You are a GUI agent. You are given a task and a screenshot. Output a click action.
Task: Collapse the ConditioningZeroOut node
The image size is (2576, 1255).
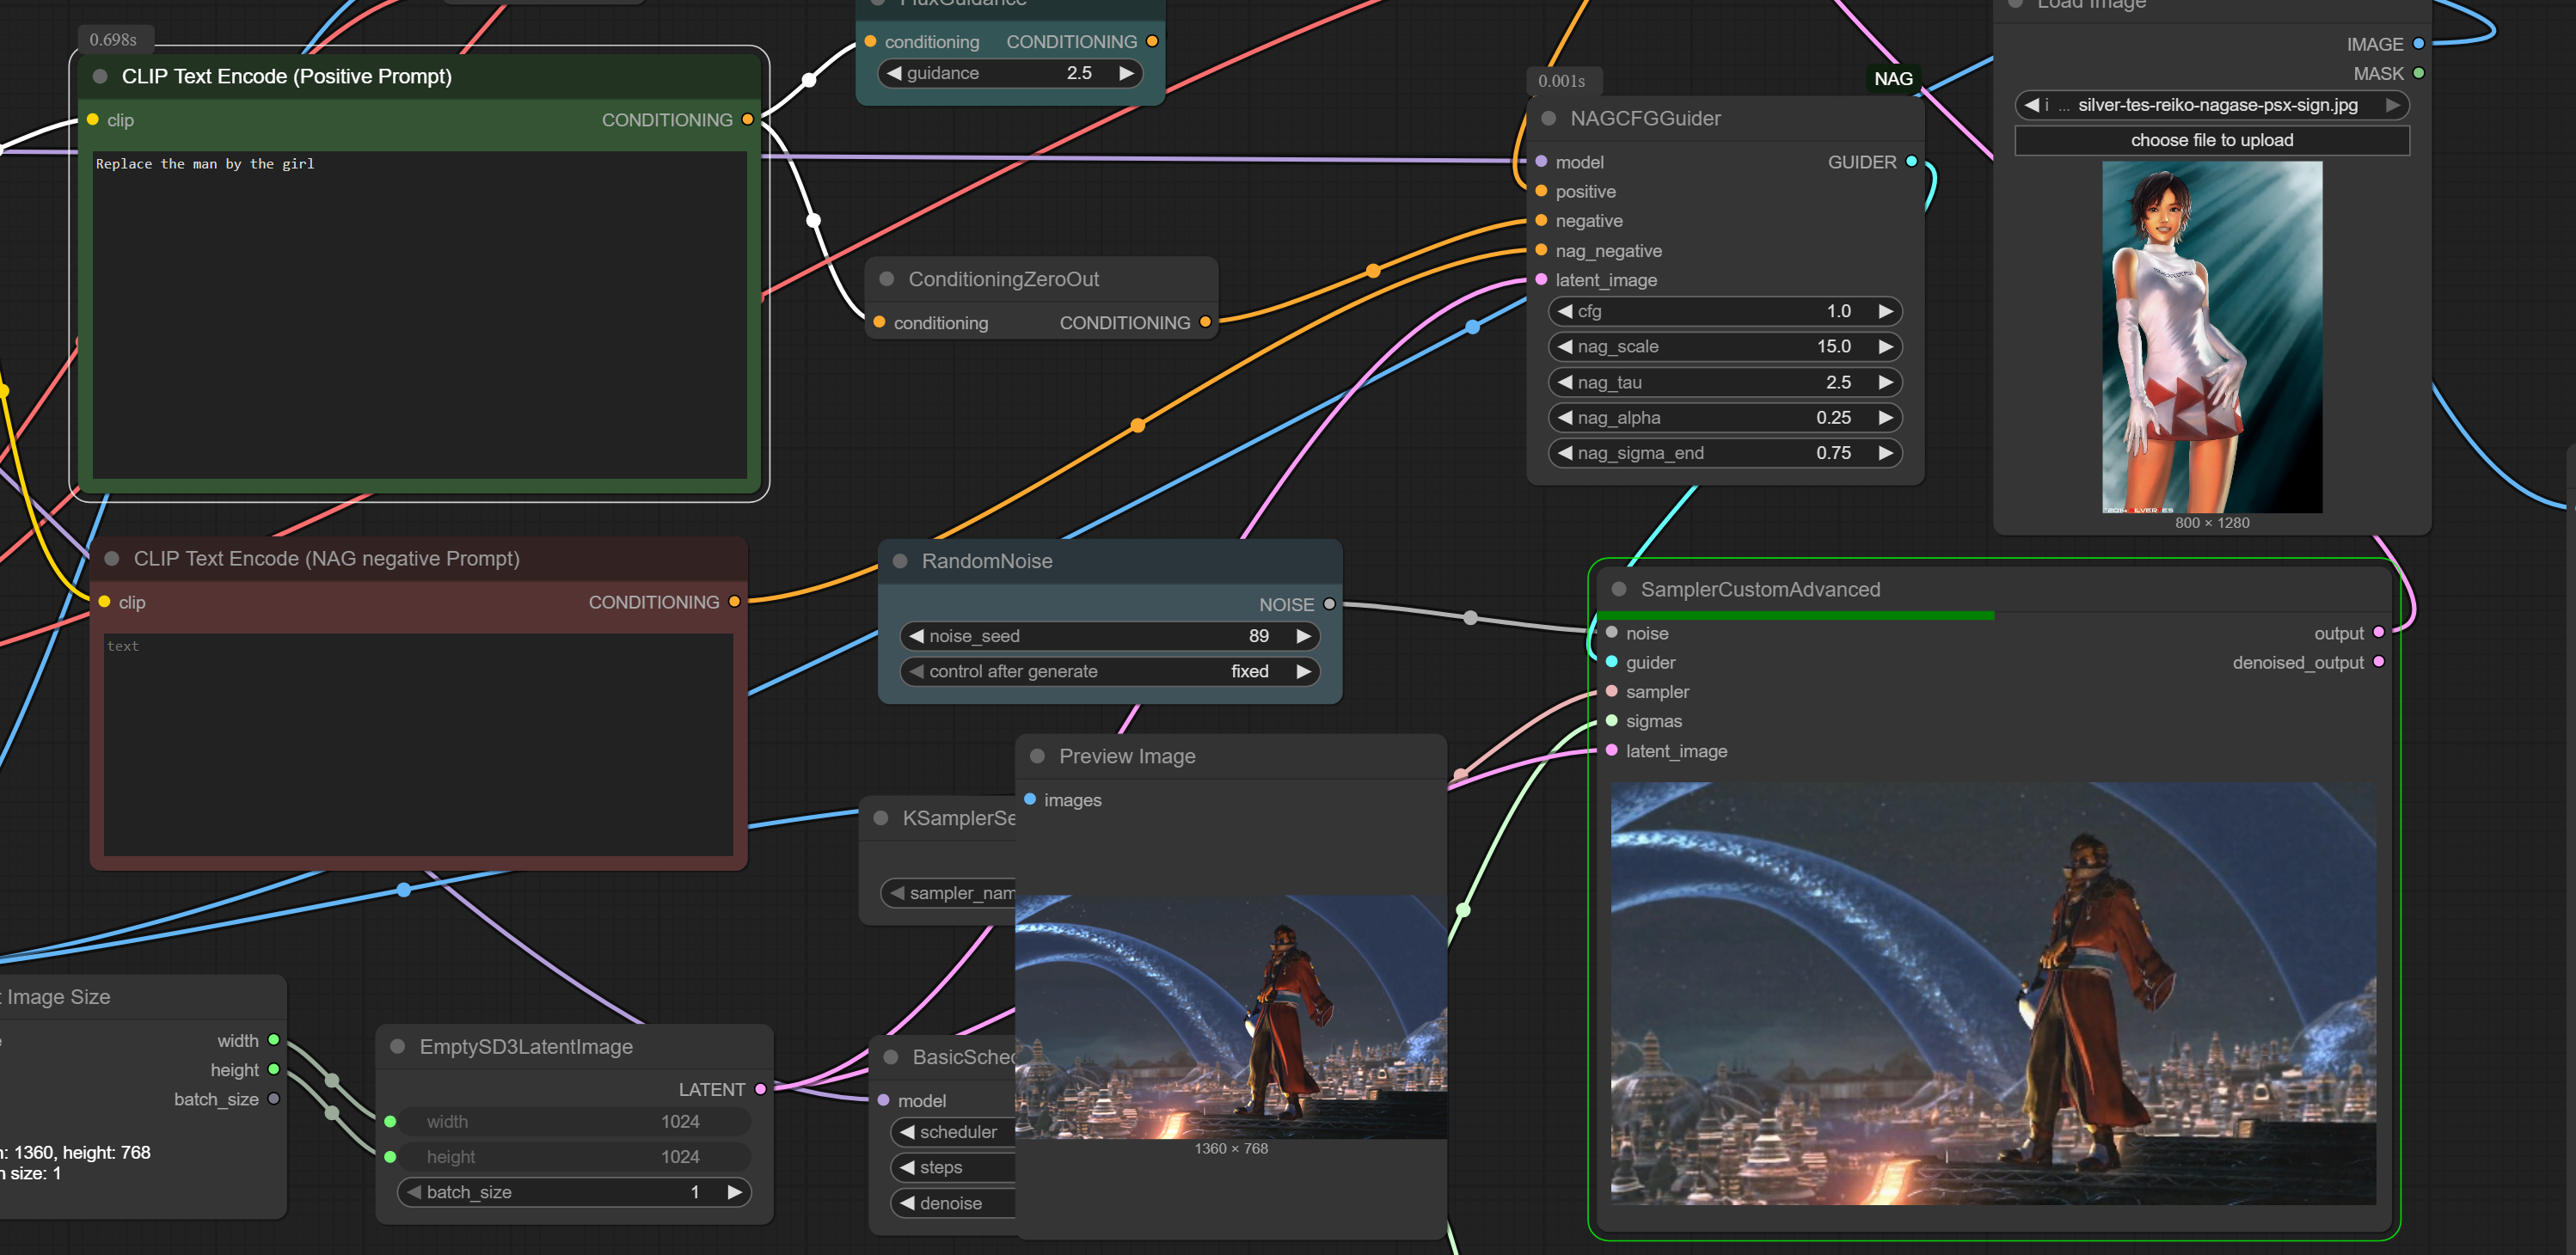click(886, 279)
